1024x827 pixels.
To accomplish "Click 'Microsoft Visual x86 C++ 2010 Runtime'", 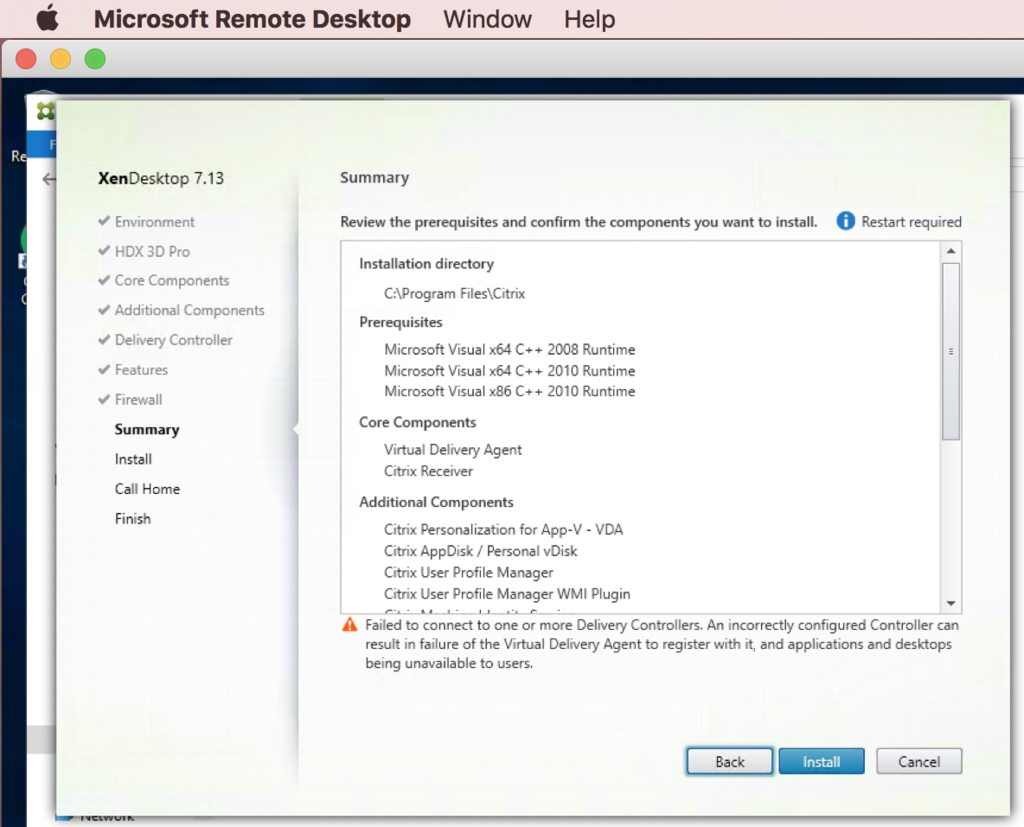I will [x=509, y=391].
